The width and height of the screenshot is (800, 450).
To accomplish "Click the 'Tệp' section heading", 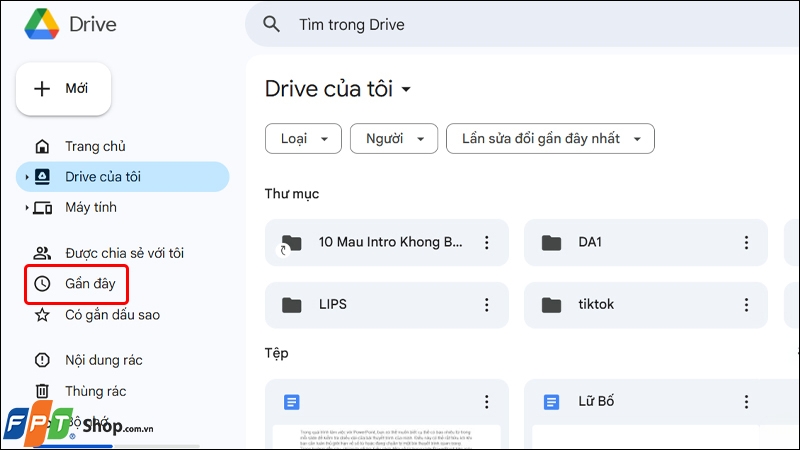I will click(x=277, y=353).
